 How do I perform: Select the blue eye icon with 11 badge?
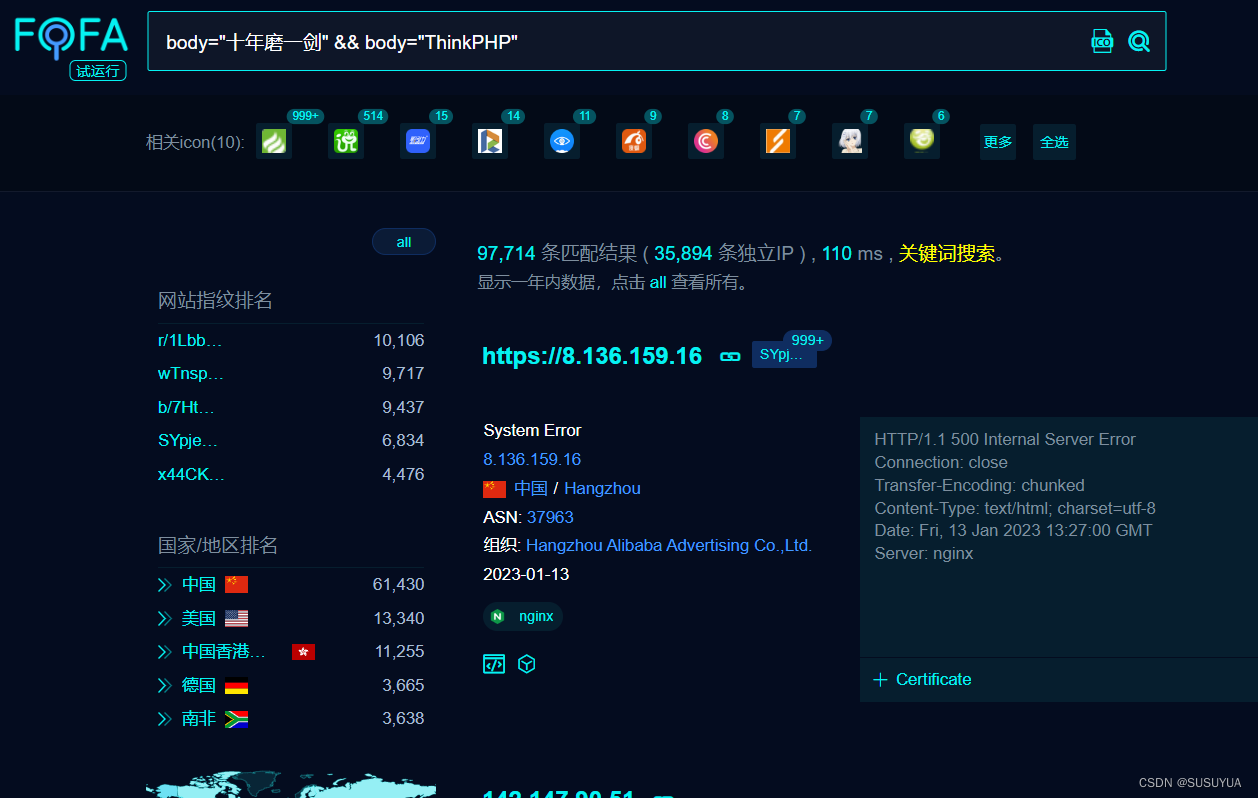[x=562, y=141]
